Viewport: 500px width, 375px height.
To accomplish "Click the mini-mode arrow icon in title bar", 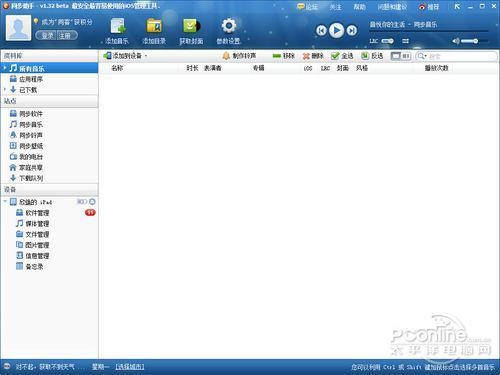I will click(457, 6).
